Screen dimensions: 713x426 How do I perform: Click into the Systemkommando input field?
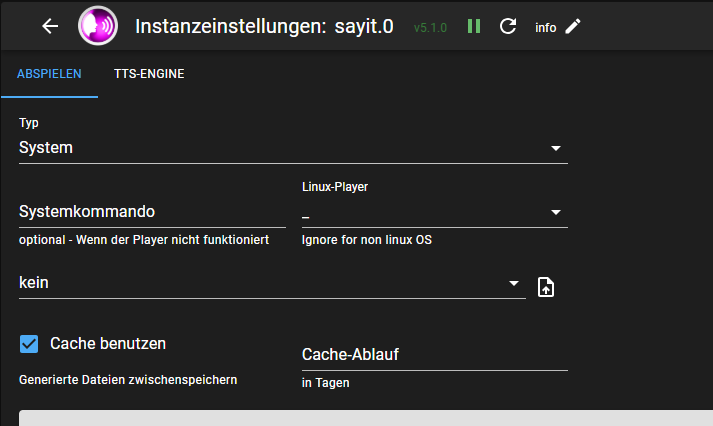pos(152,212)
